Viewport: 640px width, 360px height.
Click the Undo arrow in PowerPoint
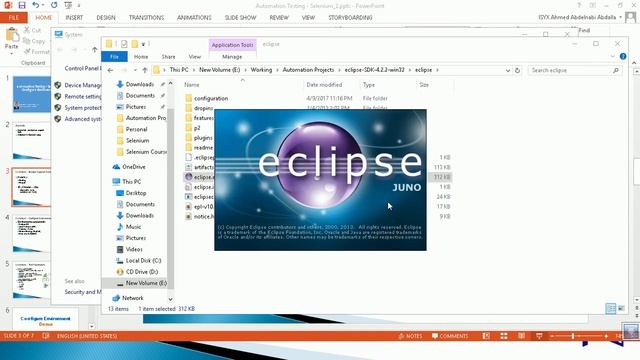pos(36,5)
